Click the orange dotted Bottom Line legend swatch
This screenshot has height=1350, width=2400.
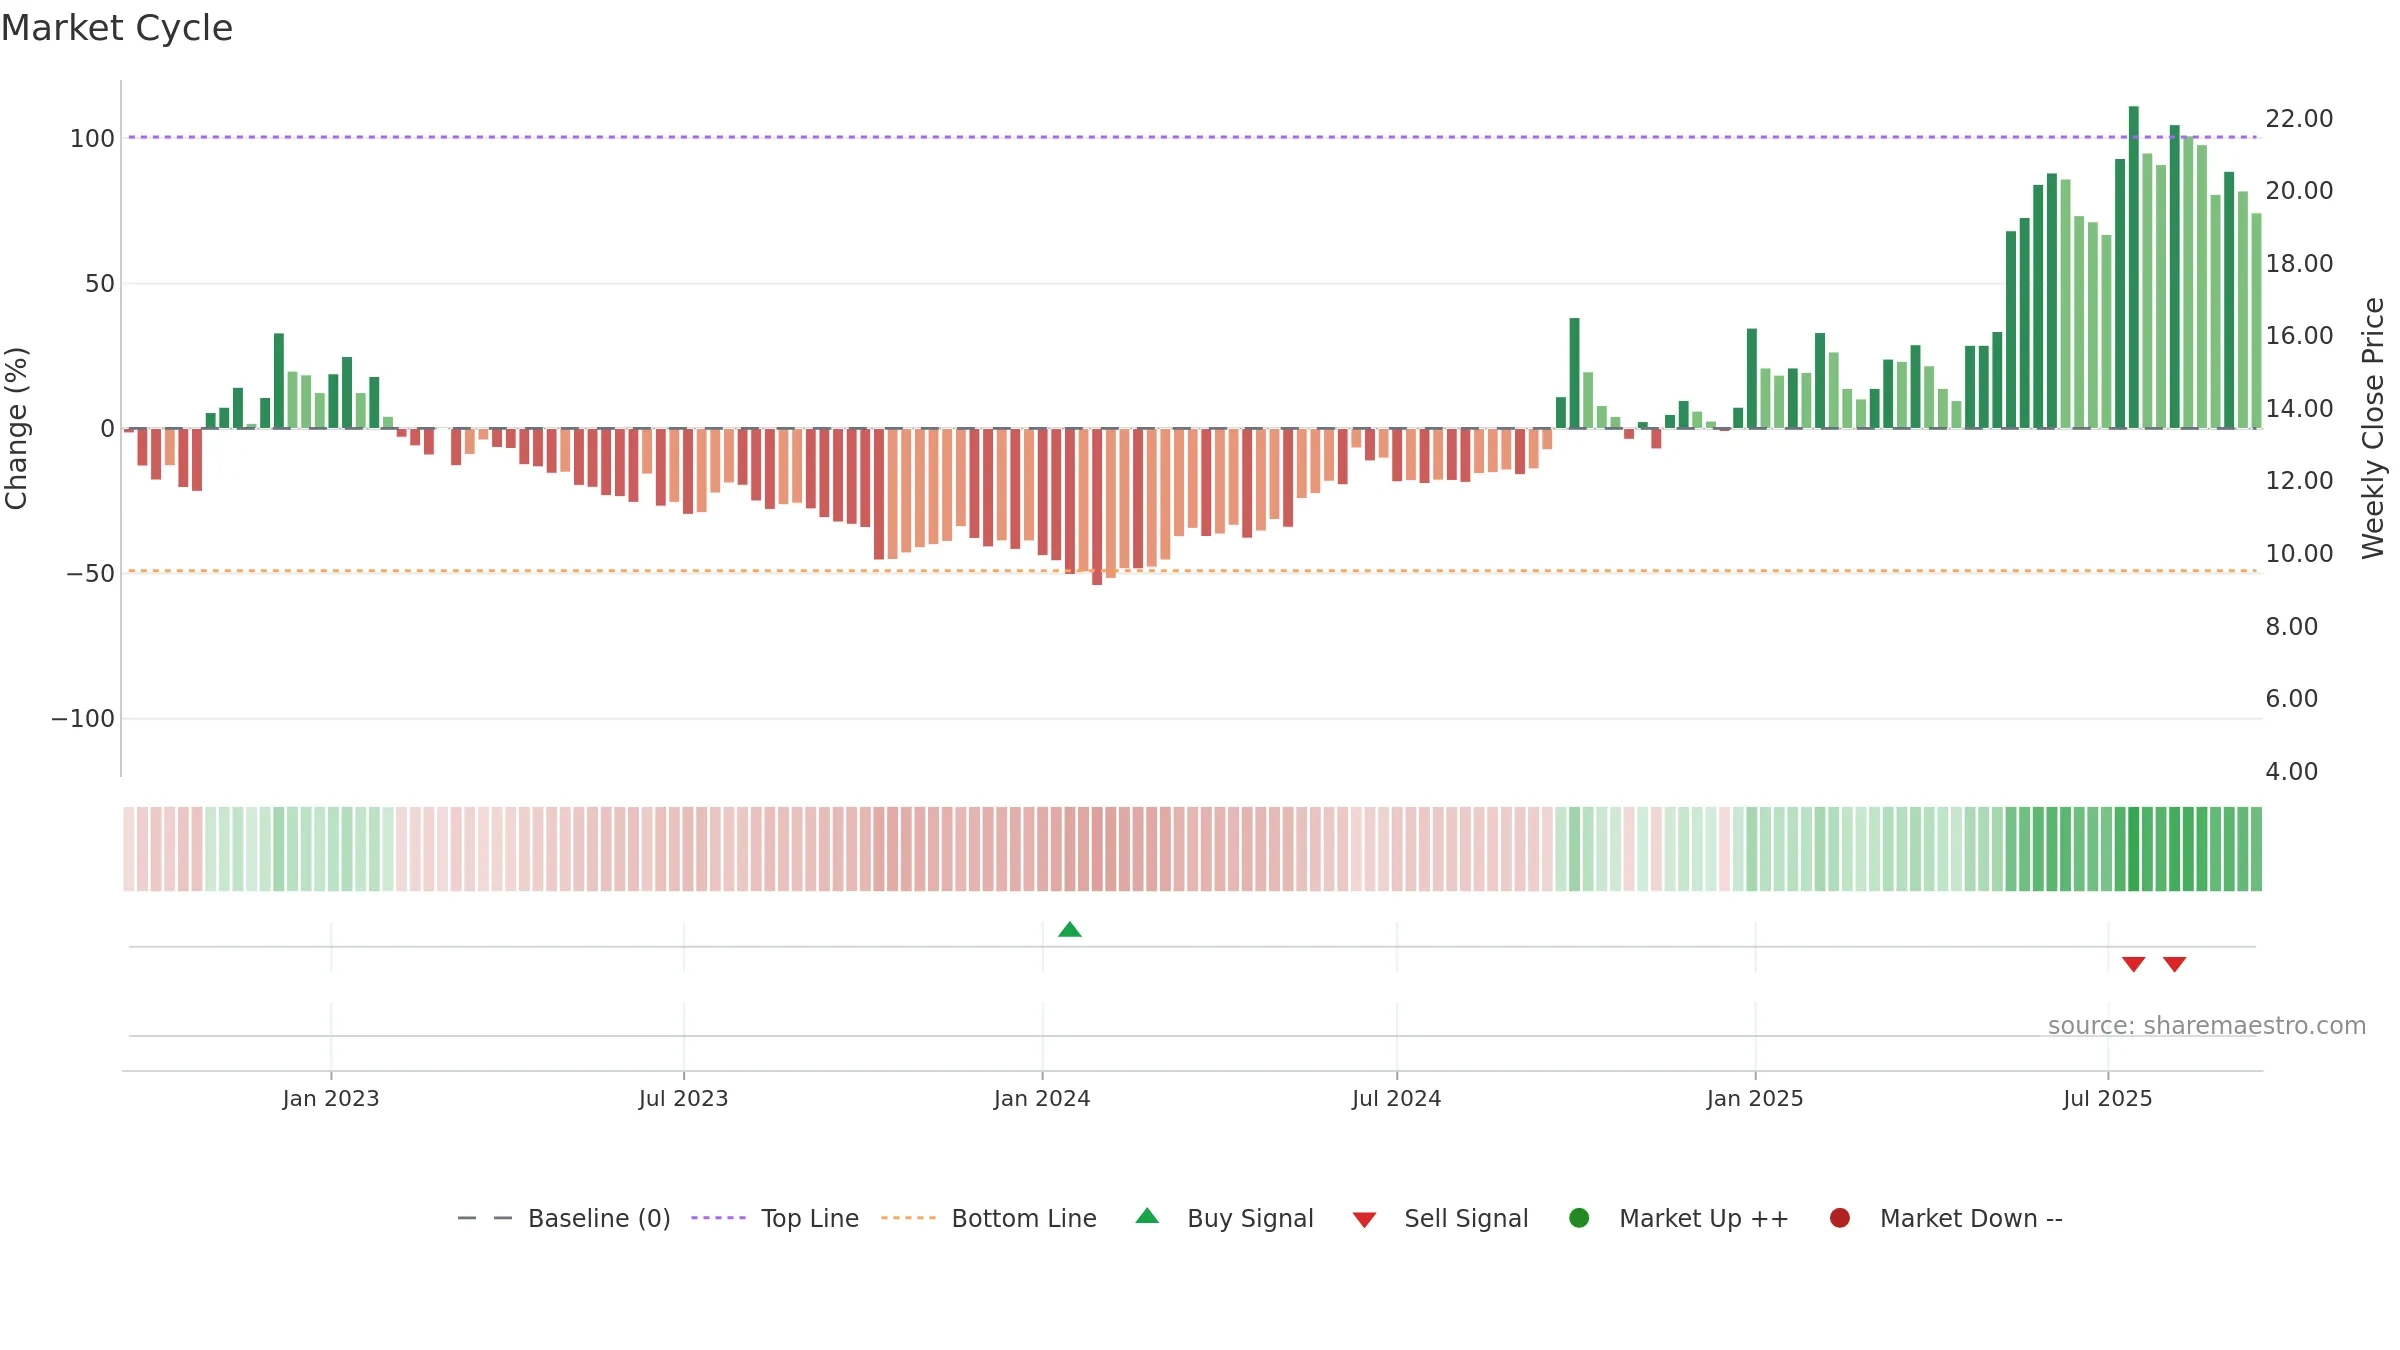tap(909, 1218)
